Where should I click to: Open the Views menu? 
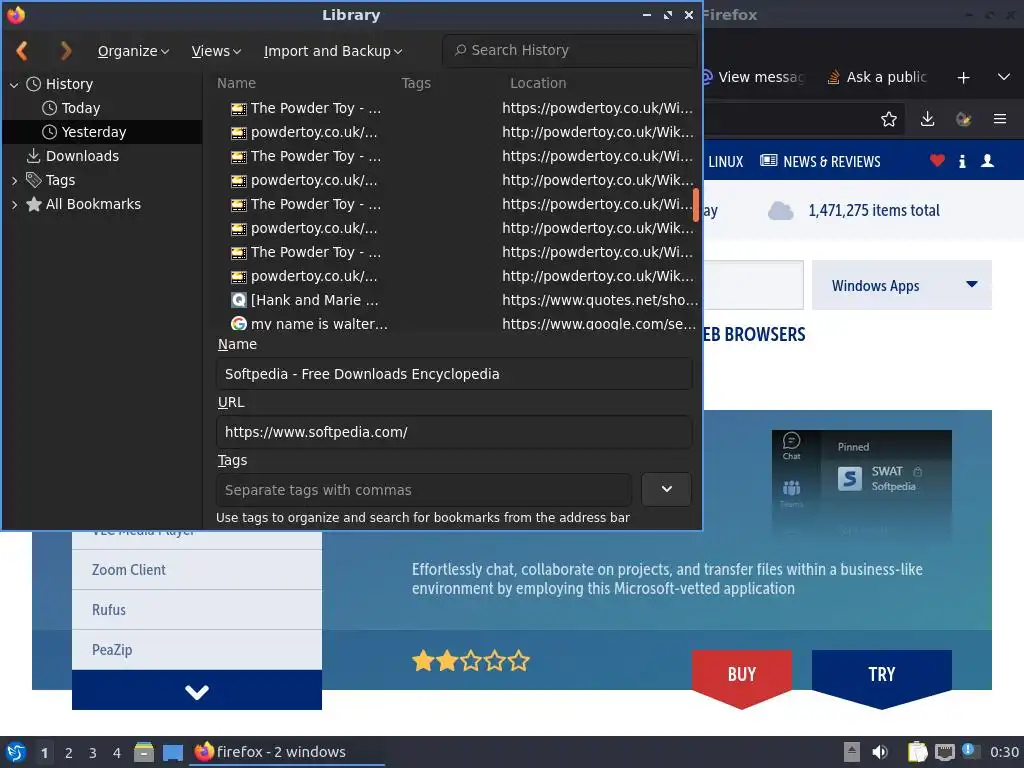(216, 51)
